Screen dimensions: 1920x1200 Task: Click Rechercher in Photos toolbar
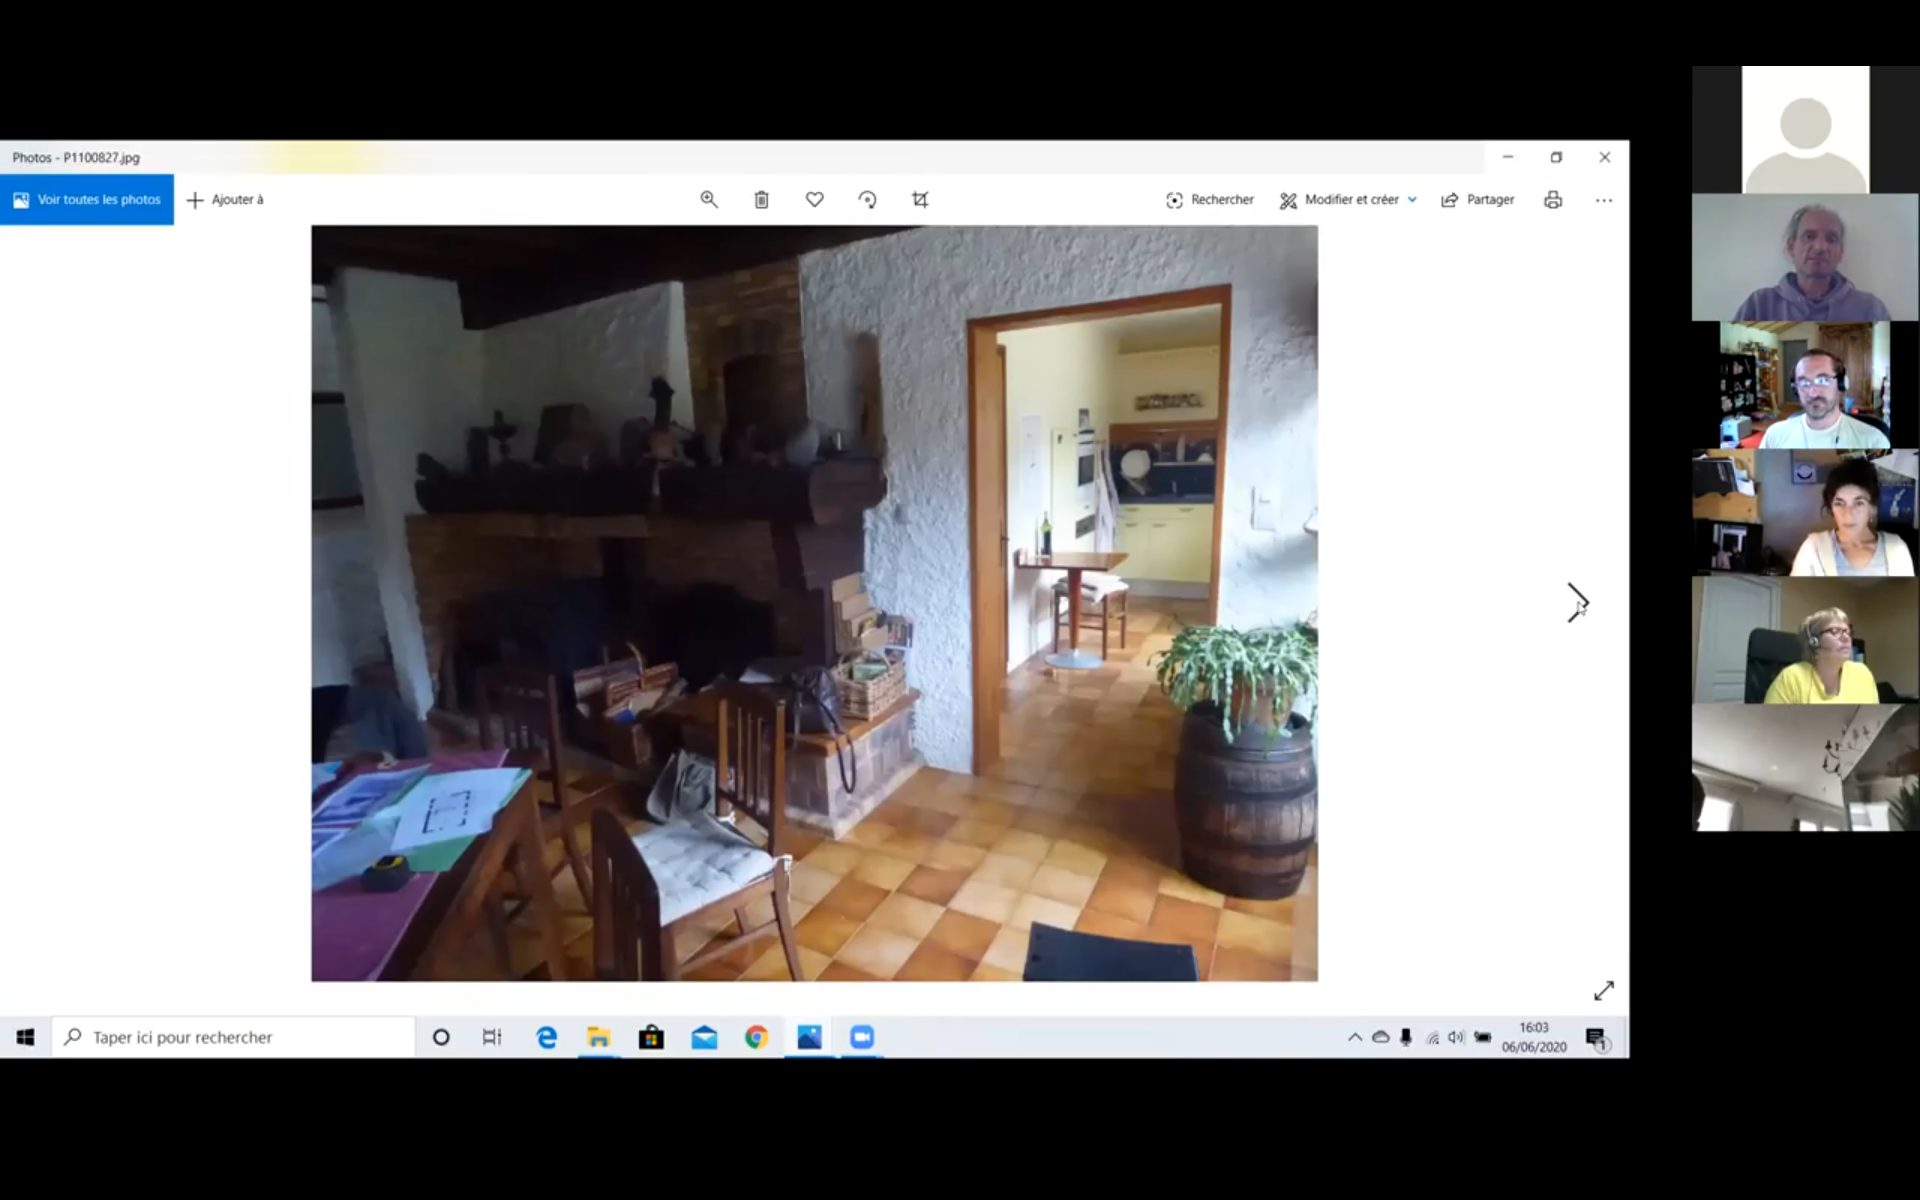click(1209, 200)
